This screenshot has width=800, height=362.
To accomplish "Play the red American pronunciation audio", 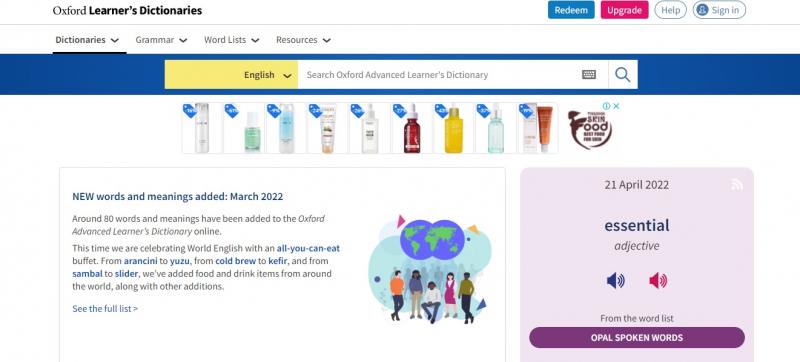I will tap(658, 280).
